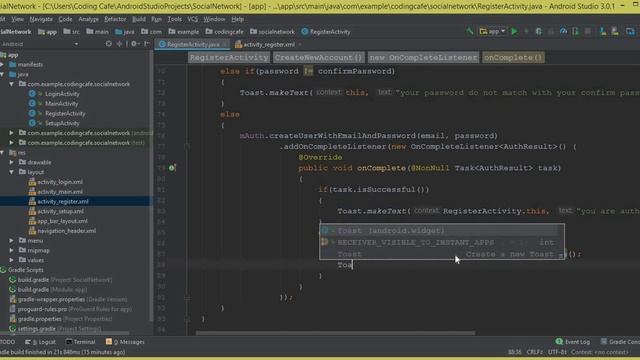Collapse the com.example.codingcafe.socialnetwork main package
This screenshot has width=640, height=360.
11,84
